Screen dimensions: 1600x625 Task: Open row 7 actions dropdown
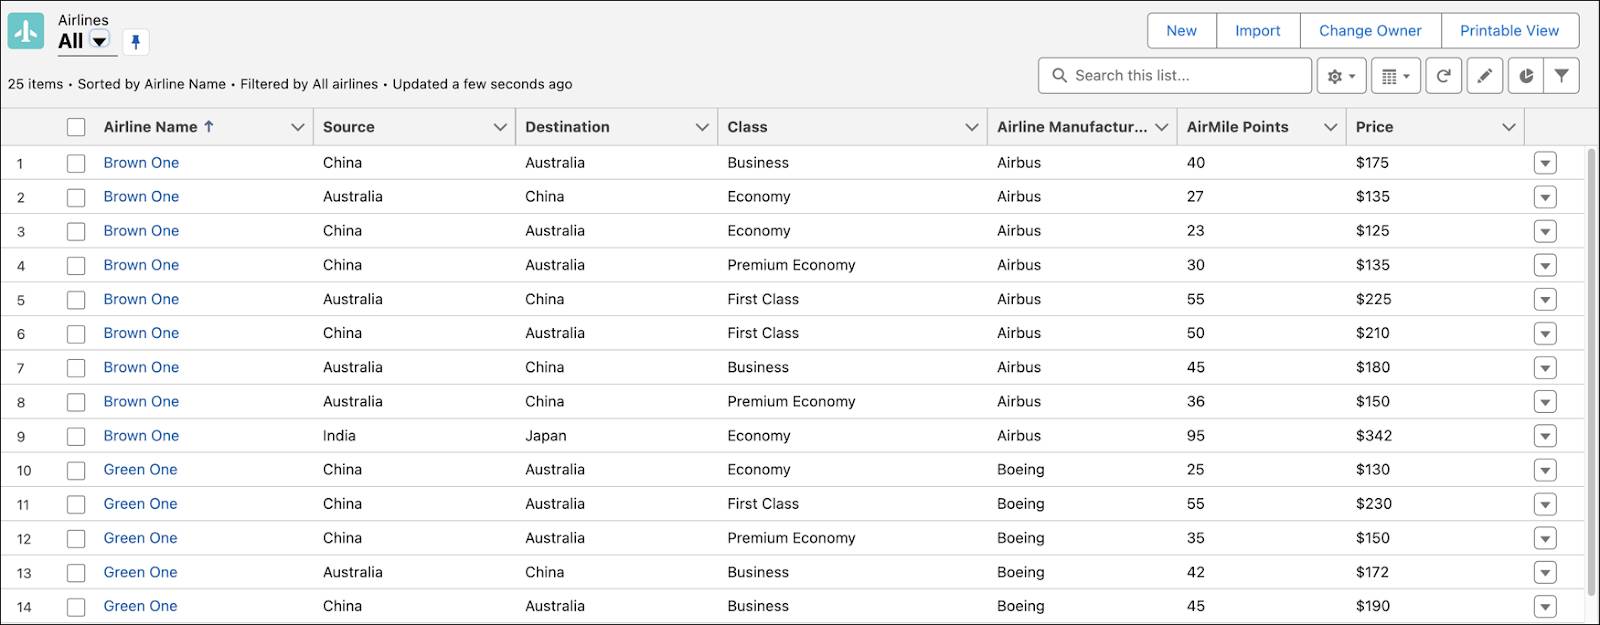click(x=1545, y=368)
